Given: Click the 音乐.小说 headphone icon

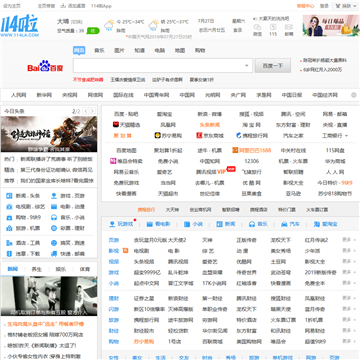Looking at the screenshot, I should [54, 218].
